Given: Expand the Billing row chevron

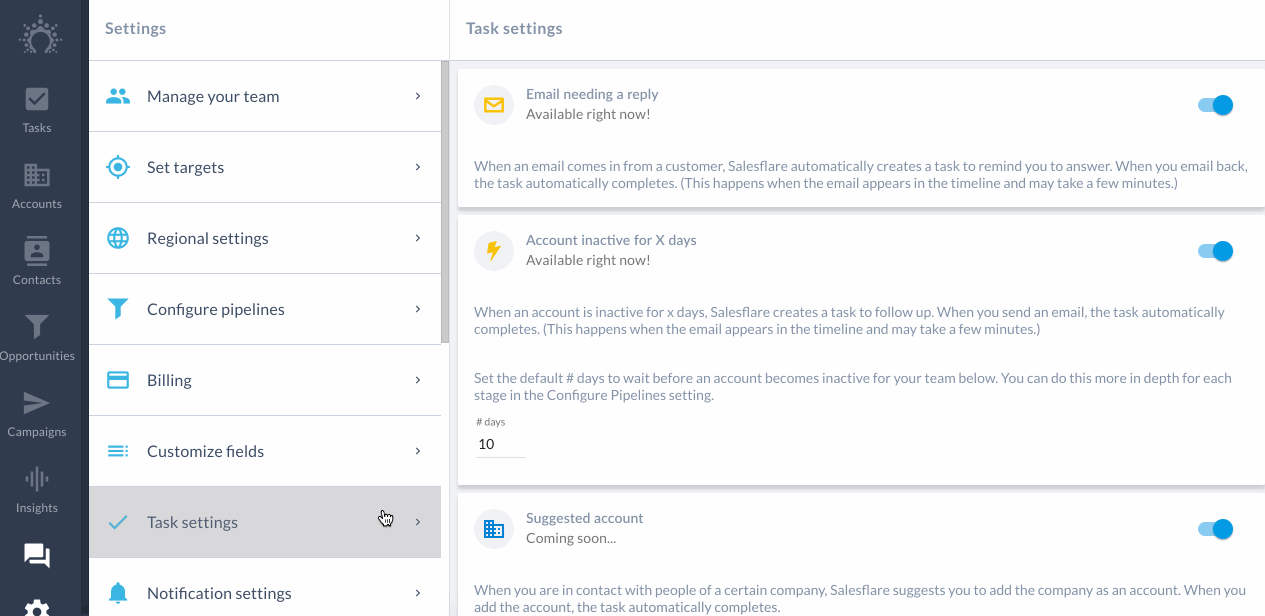Looking at the screenshot, I should (418, 380).
